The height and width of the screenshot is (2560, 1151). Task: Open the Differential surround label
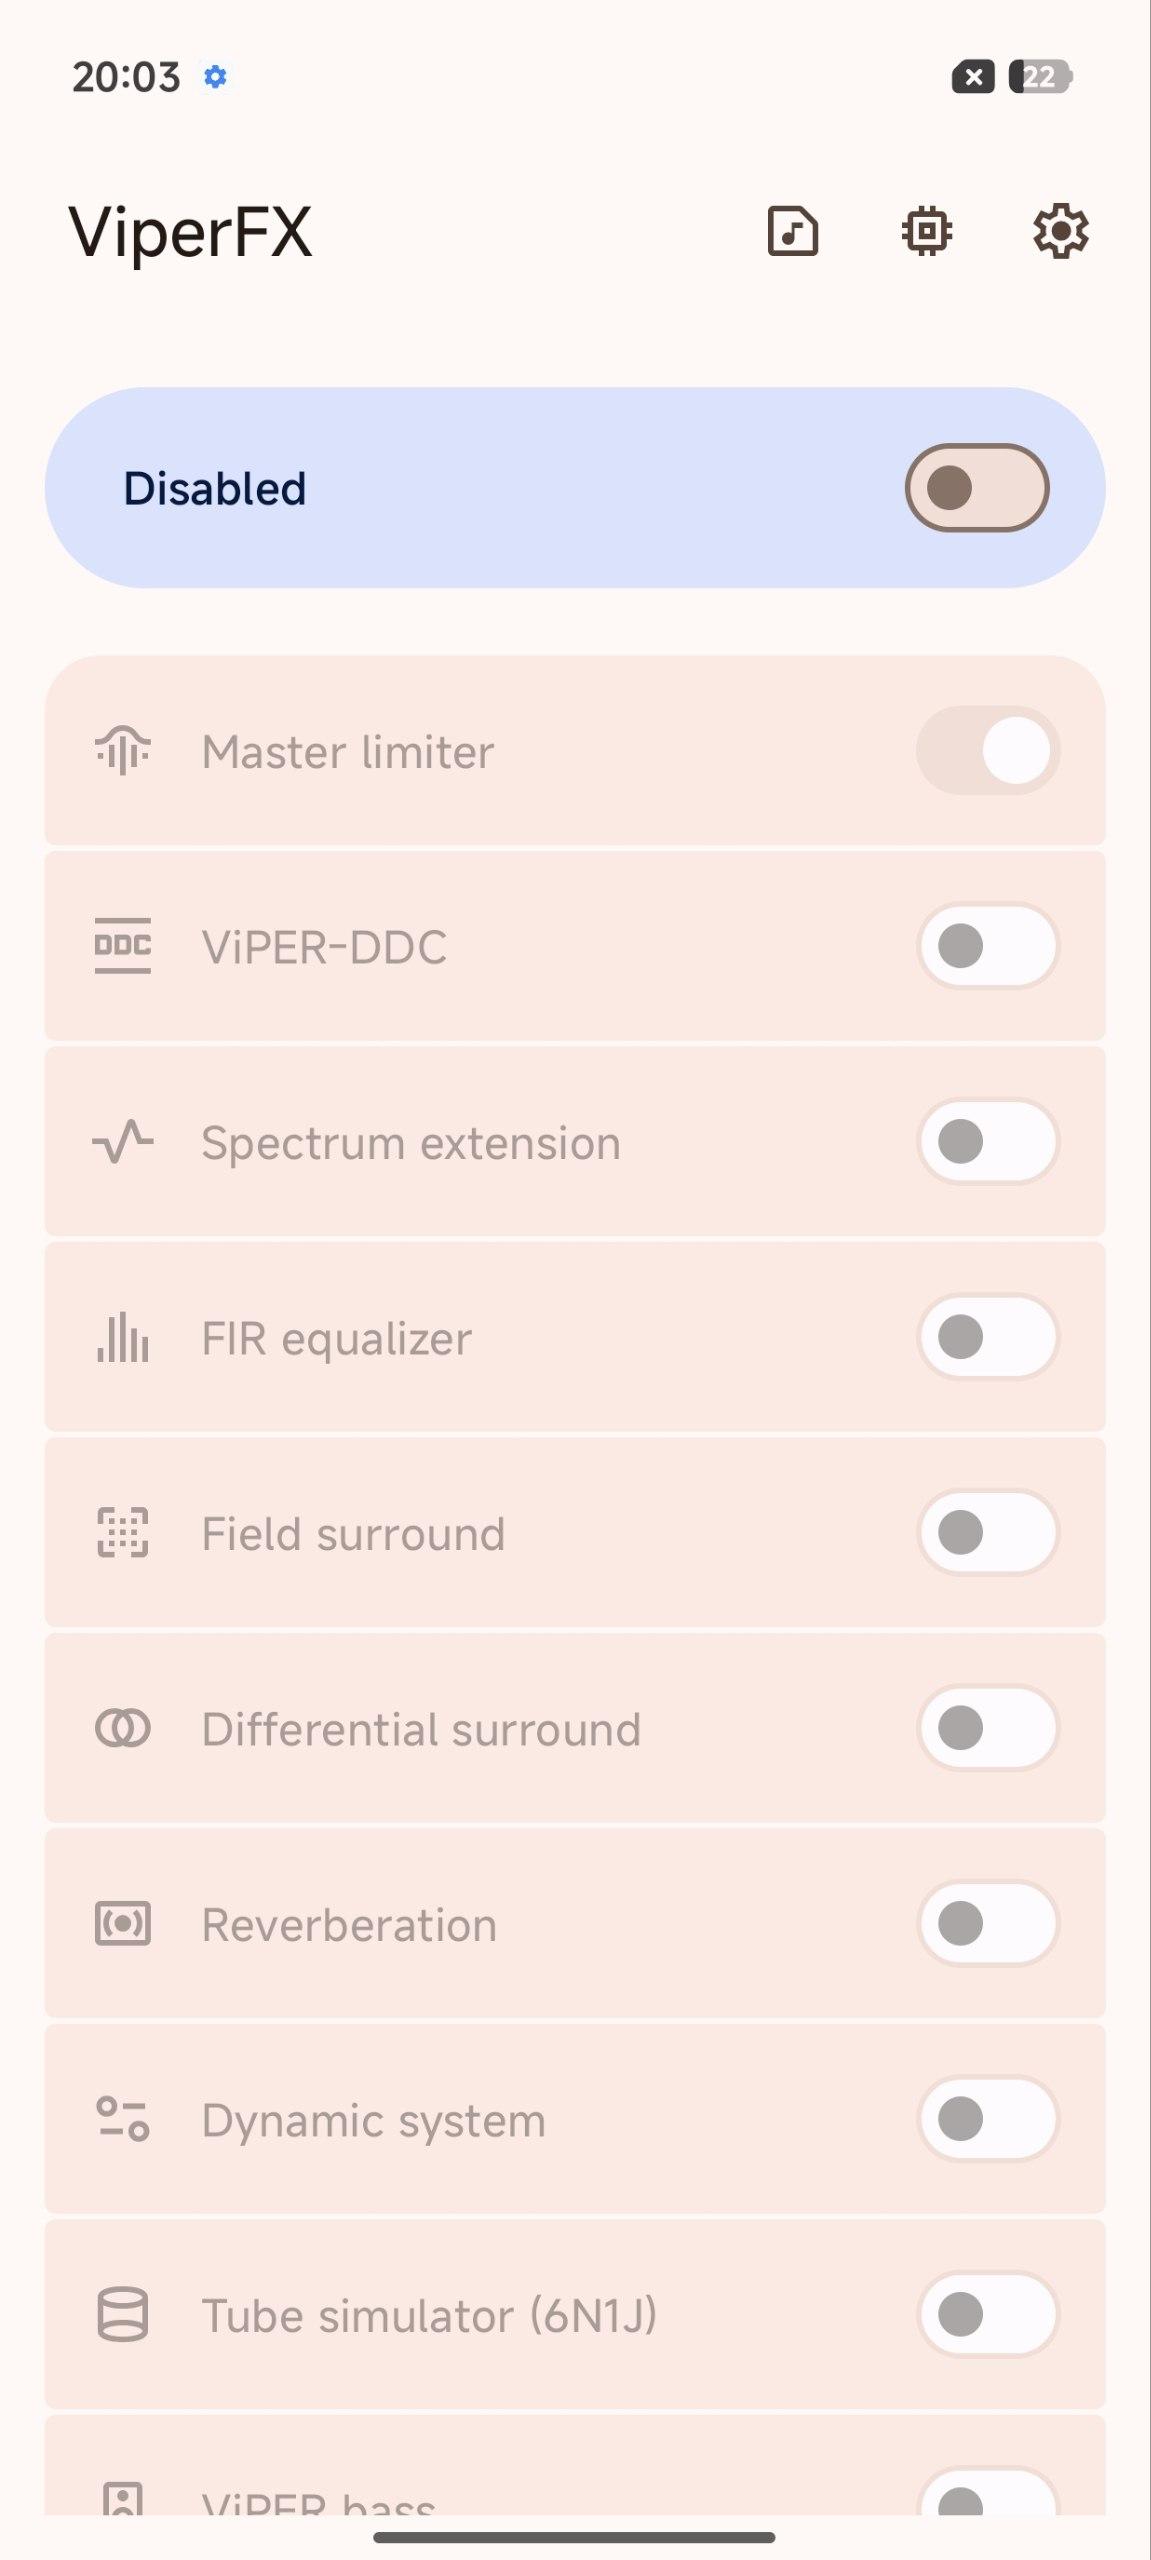click(421, 1729)
